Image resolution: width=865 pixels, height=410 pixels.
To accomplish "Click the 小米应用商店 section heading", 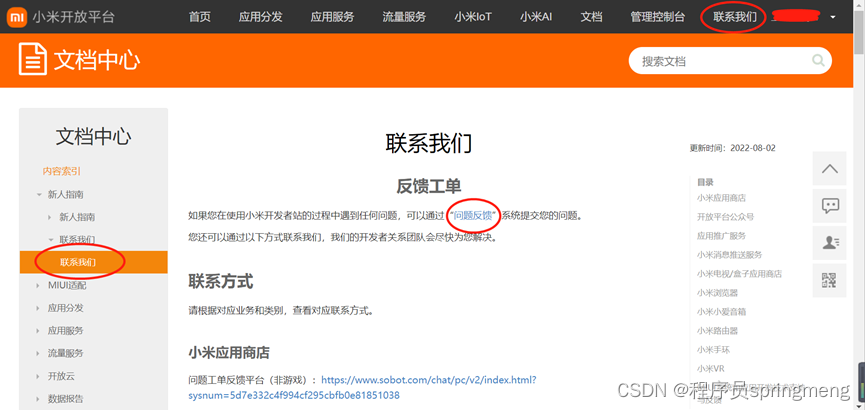I will tap(229, 352).
